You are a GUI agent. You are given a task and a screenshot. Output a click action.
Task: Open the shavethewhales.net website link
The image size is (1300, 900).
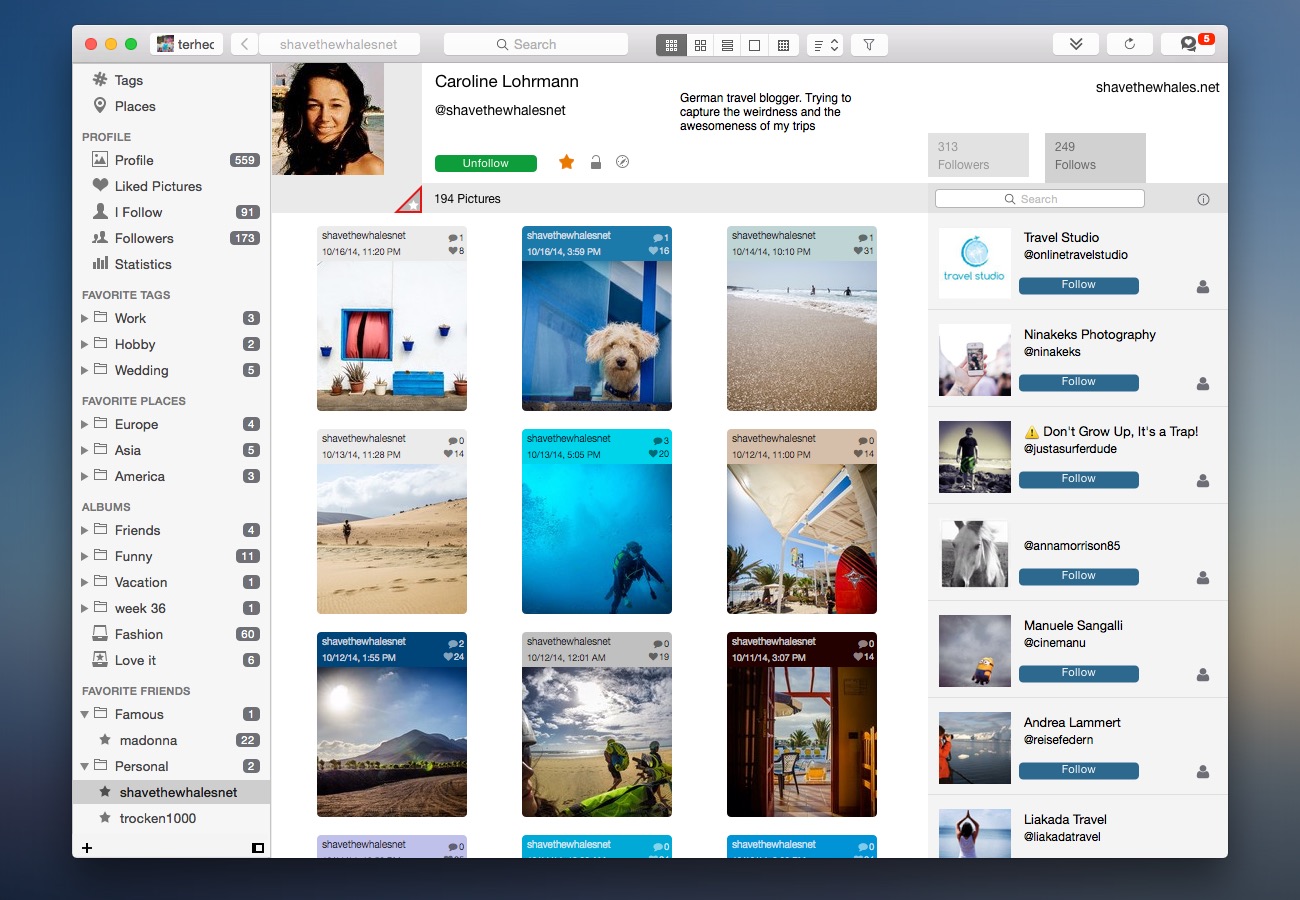1158,87
